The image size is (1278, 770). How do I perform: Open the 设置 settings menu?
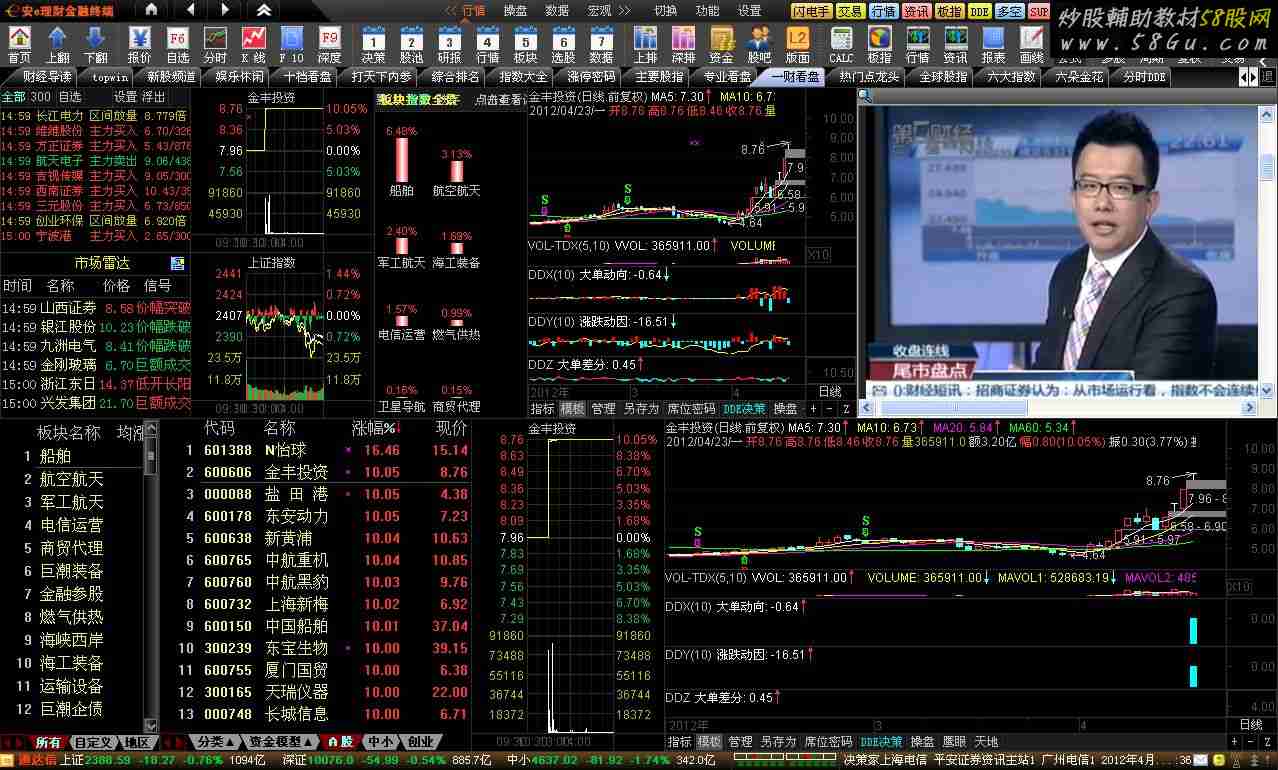click(749, 10)
